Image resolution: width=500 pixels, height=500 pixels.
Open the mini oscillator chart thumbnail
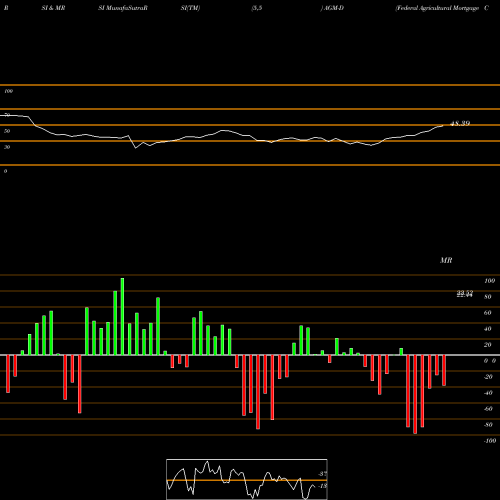pos(247,479)
